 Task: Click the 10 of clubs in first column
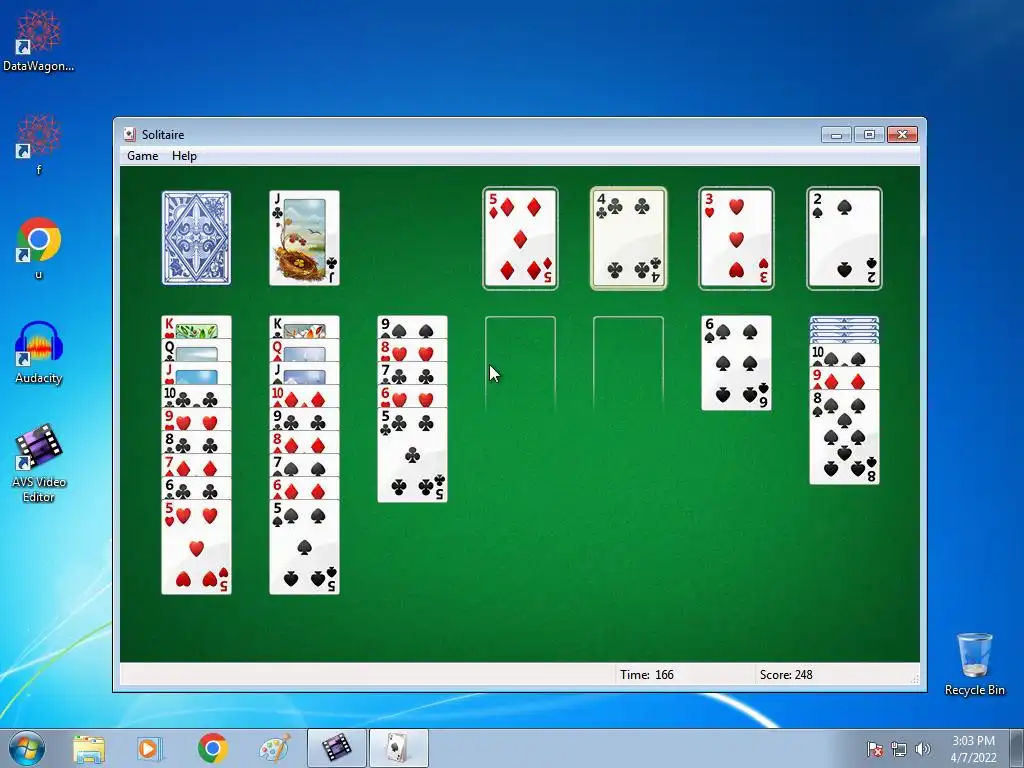[197, 396]
